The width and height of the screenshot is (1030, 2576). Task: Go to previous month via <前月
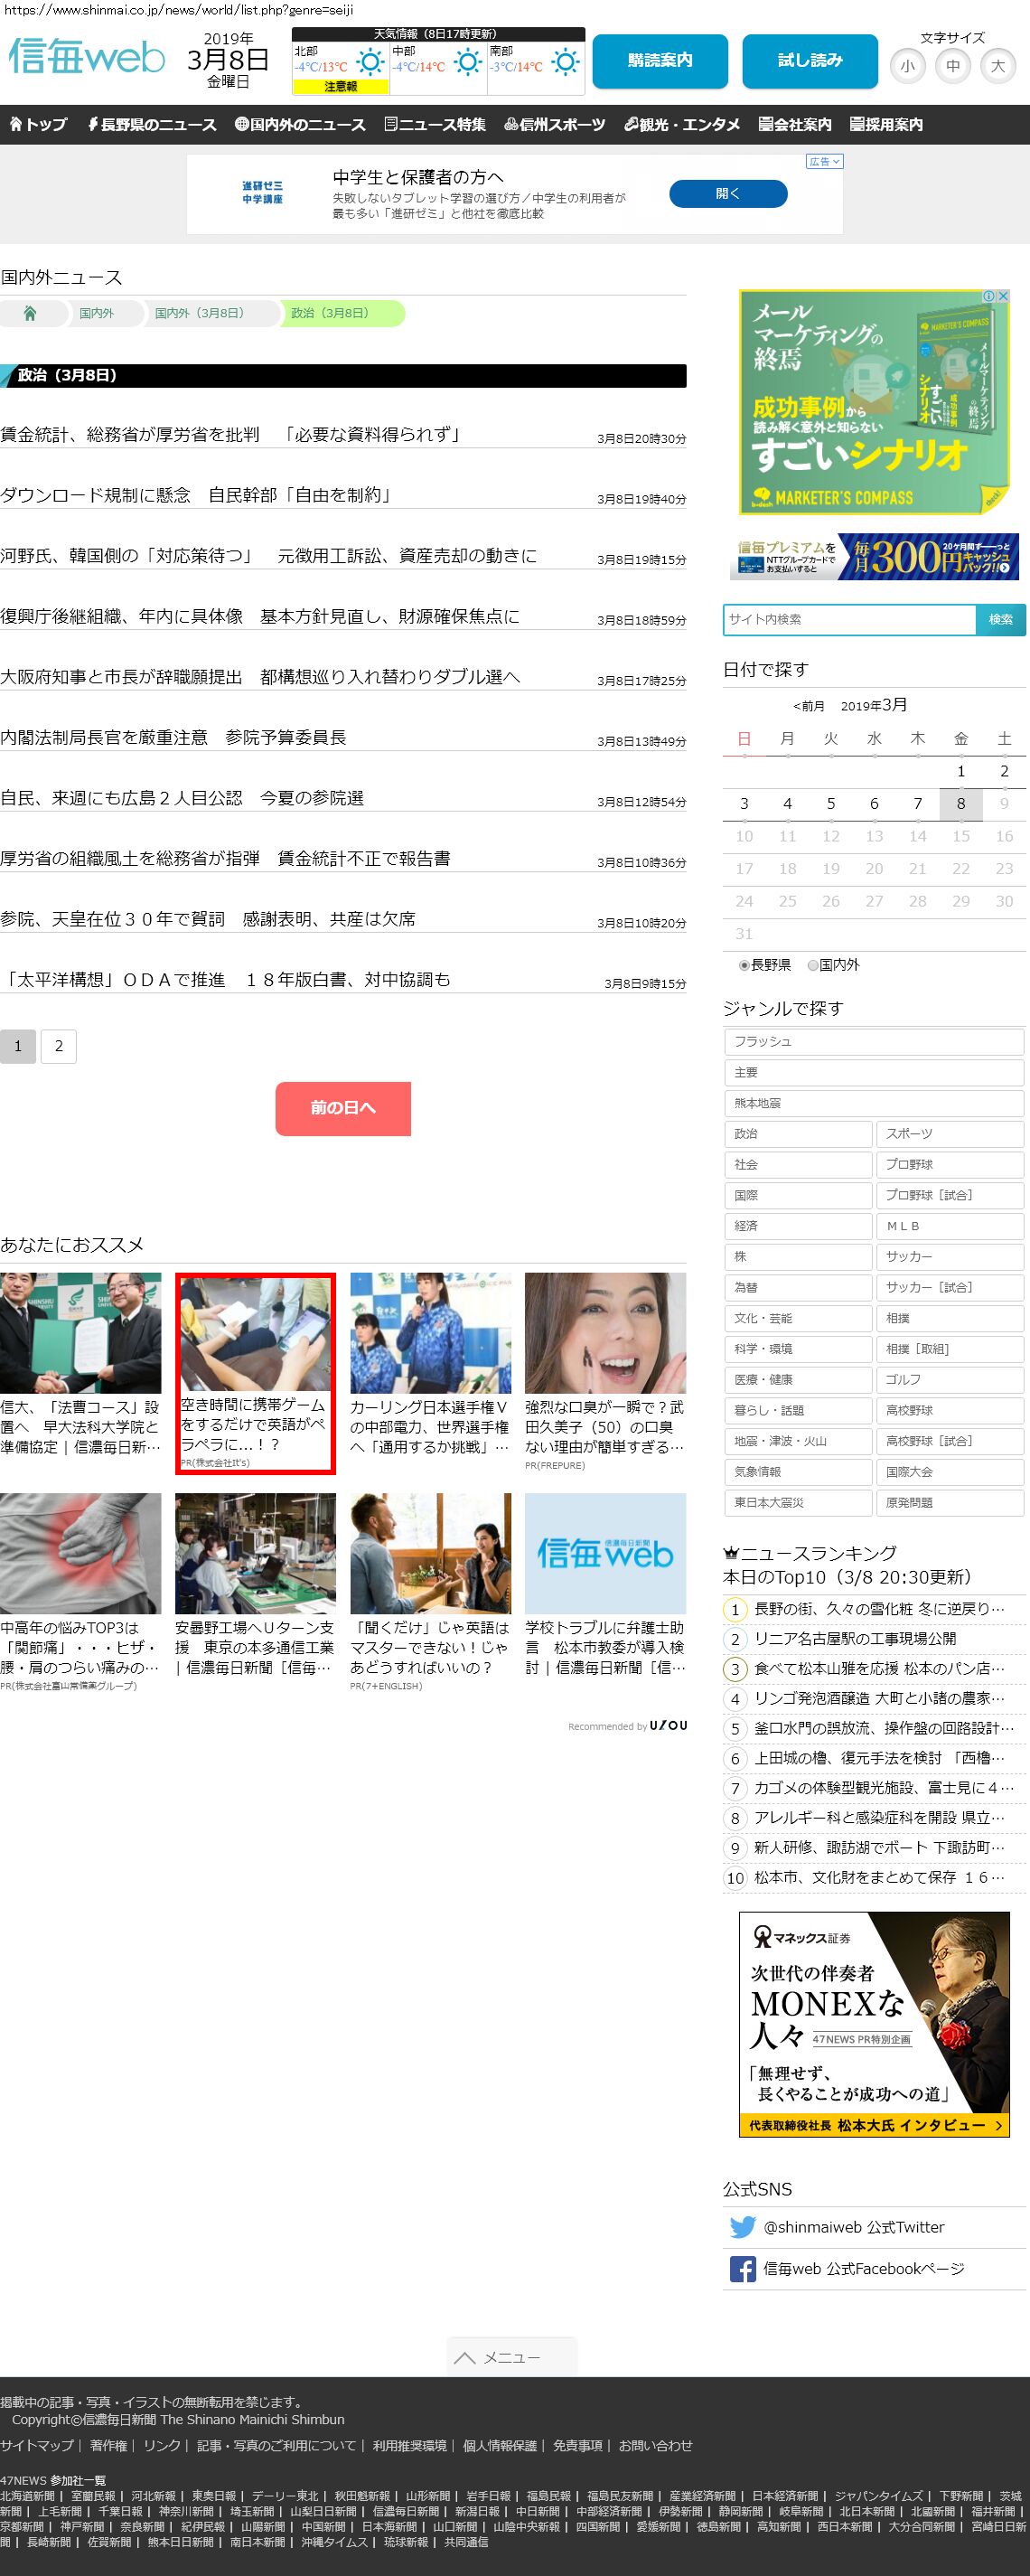click(x=808, y=706)
